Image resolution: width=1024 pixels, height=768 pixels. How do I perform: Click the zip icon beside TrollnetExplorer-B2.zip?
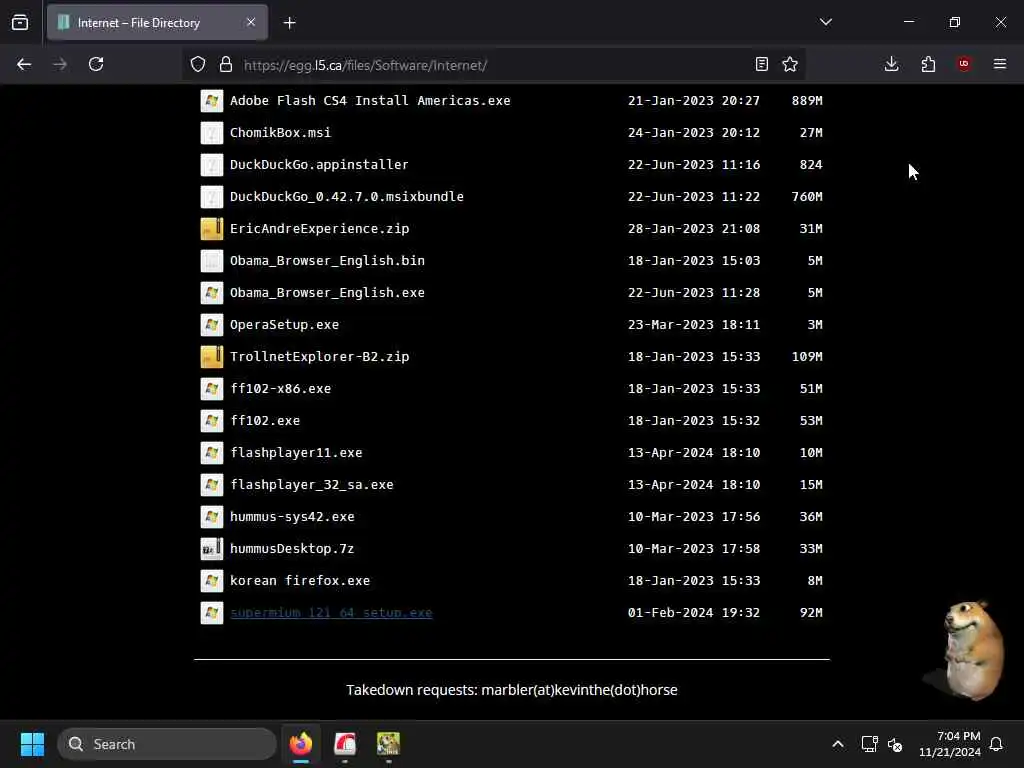[x=212, y=357]
